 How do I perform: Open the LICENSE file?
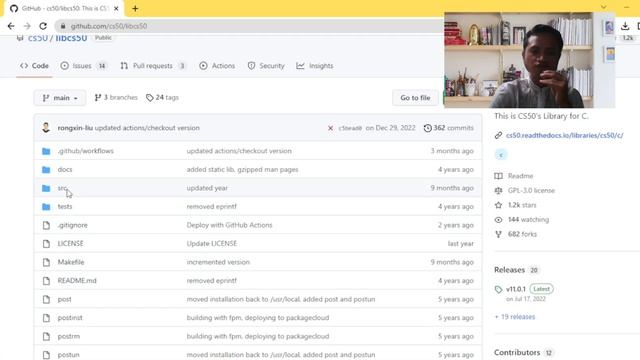(71, 244)
